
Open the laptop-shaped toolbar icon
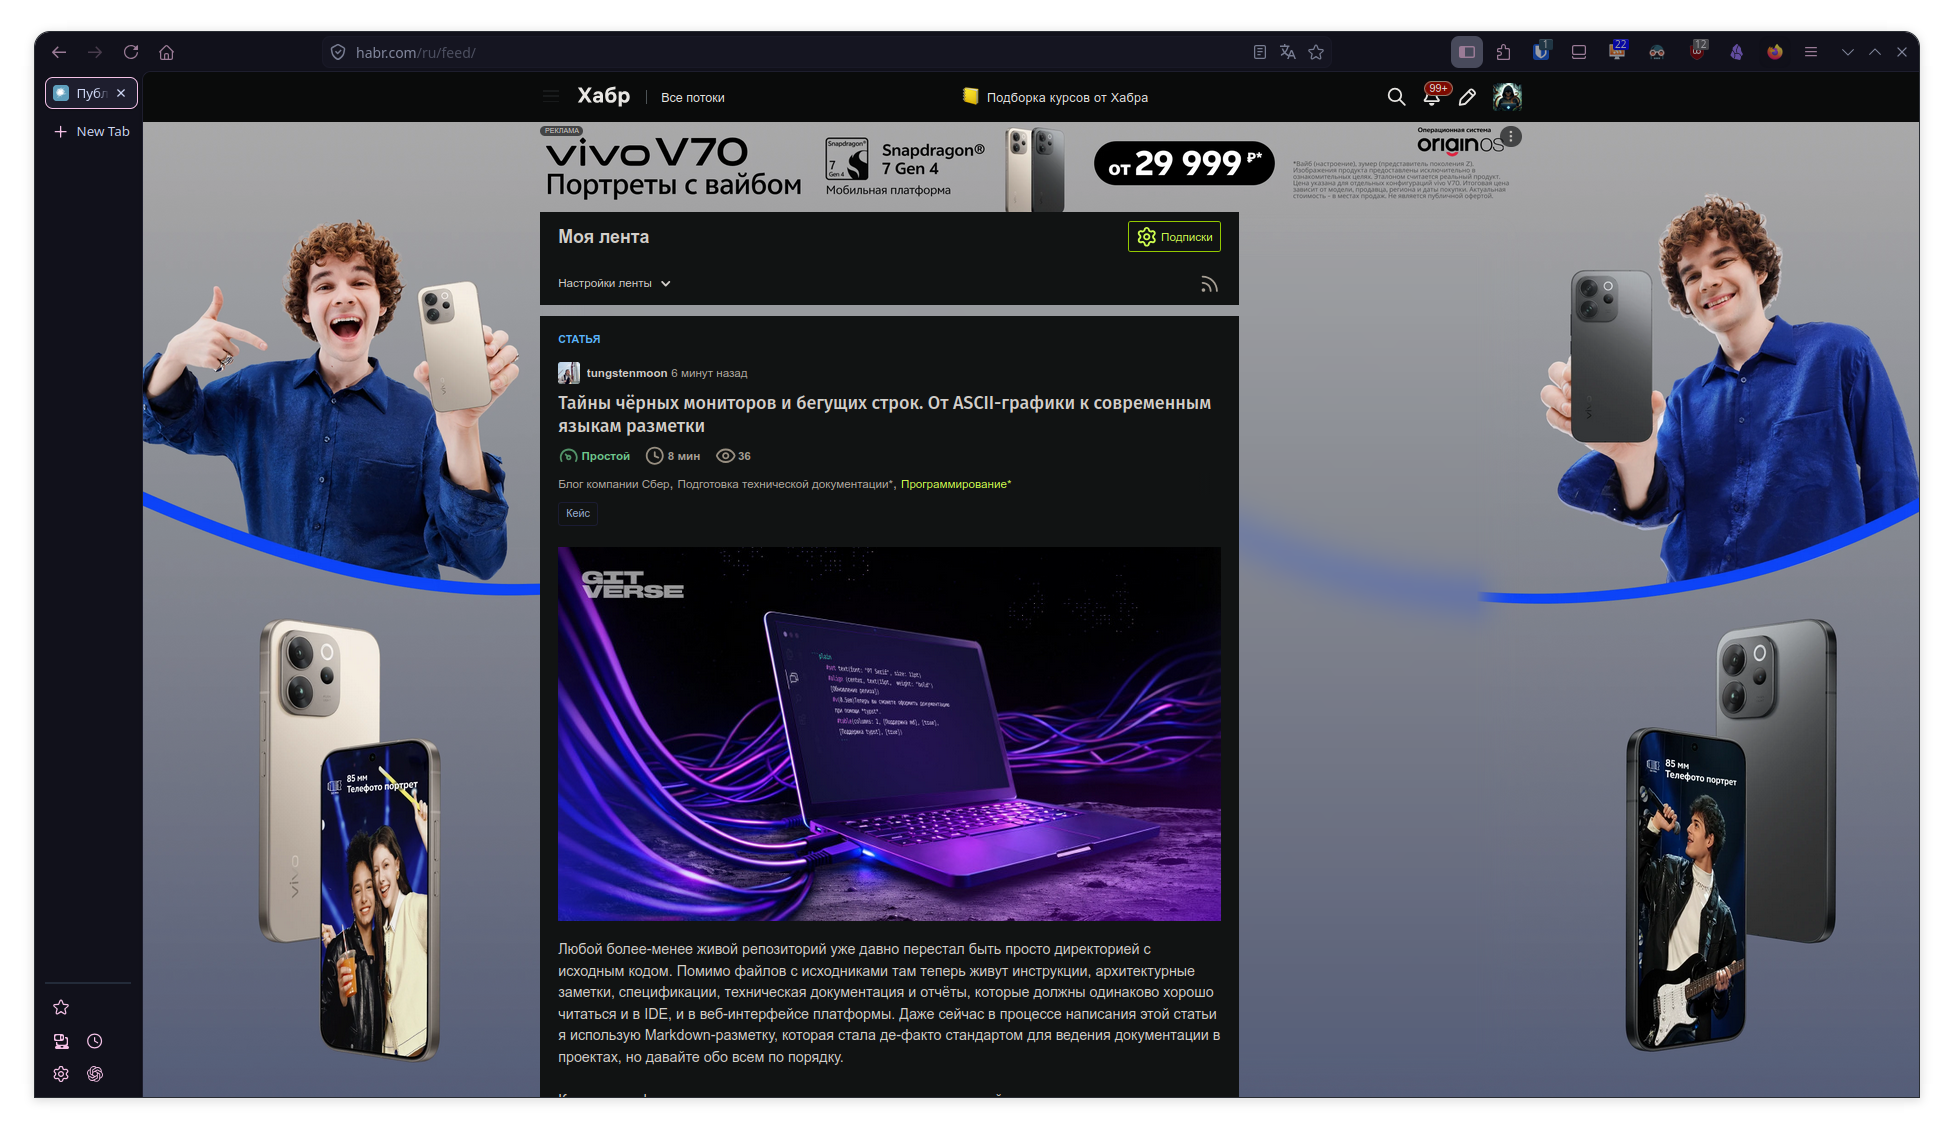pos(1579,52)
